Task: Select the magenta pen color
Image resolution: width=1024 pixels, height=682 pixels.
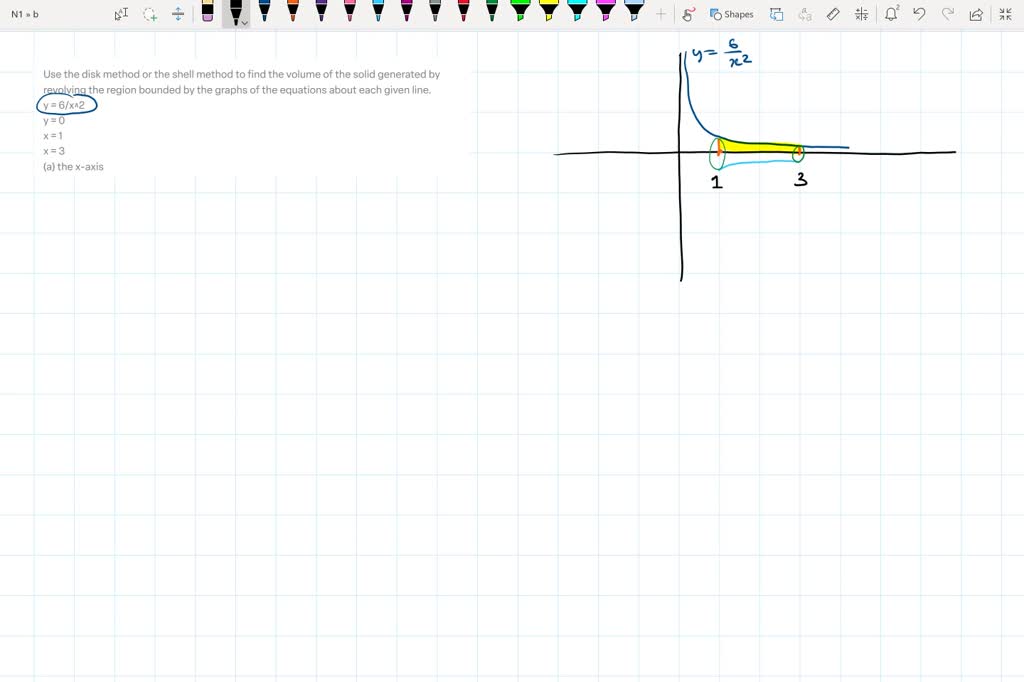Action: pos(406,13)
